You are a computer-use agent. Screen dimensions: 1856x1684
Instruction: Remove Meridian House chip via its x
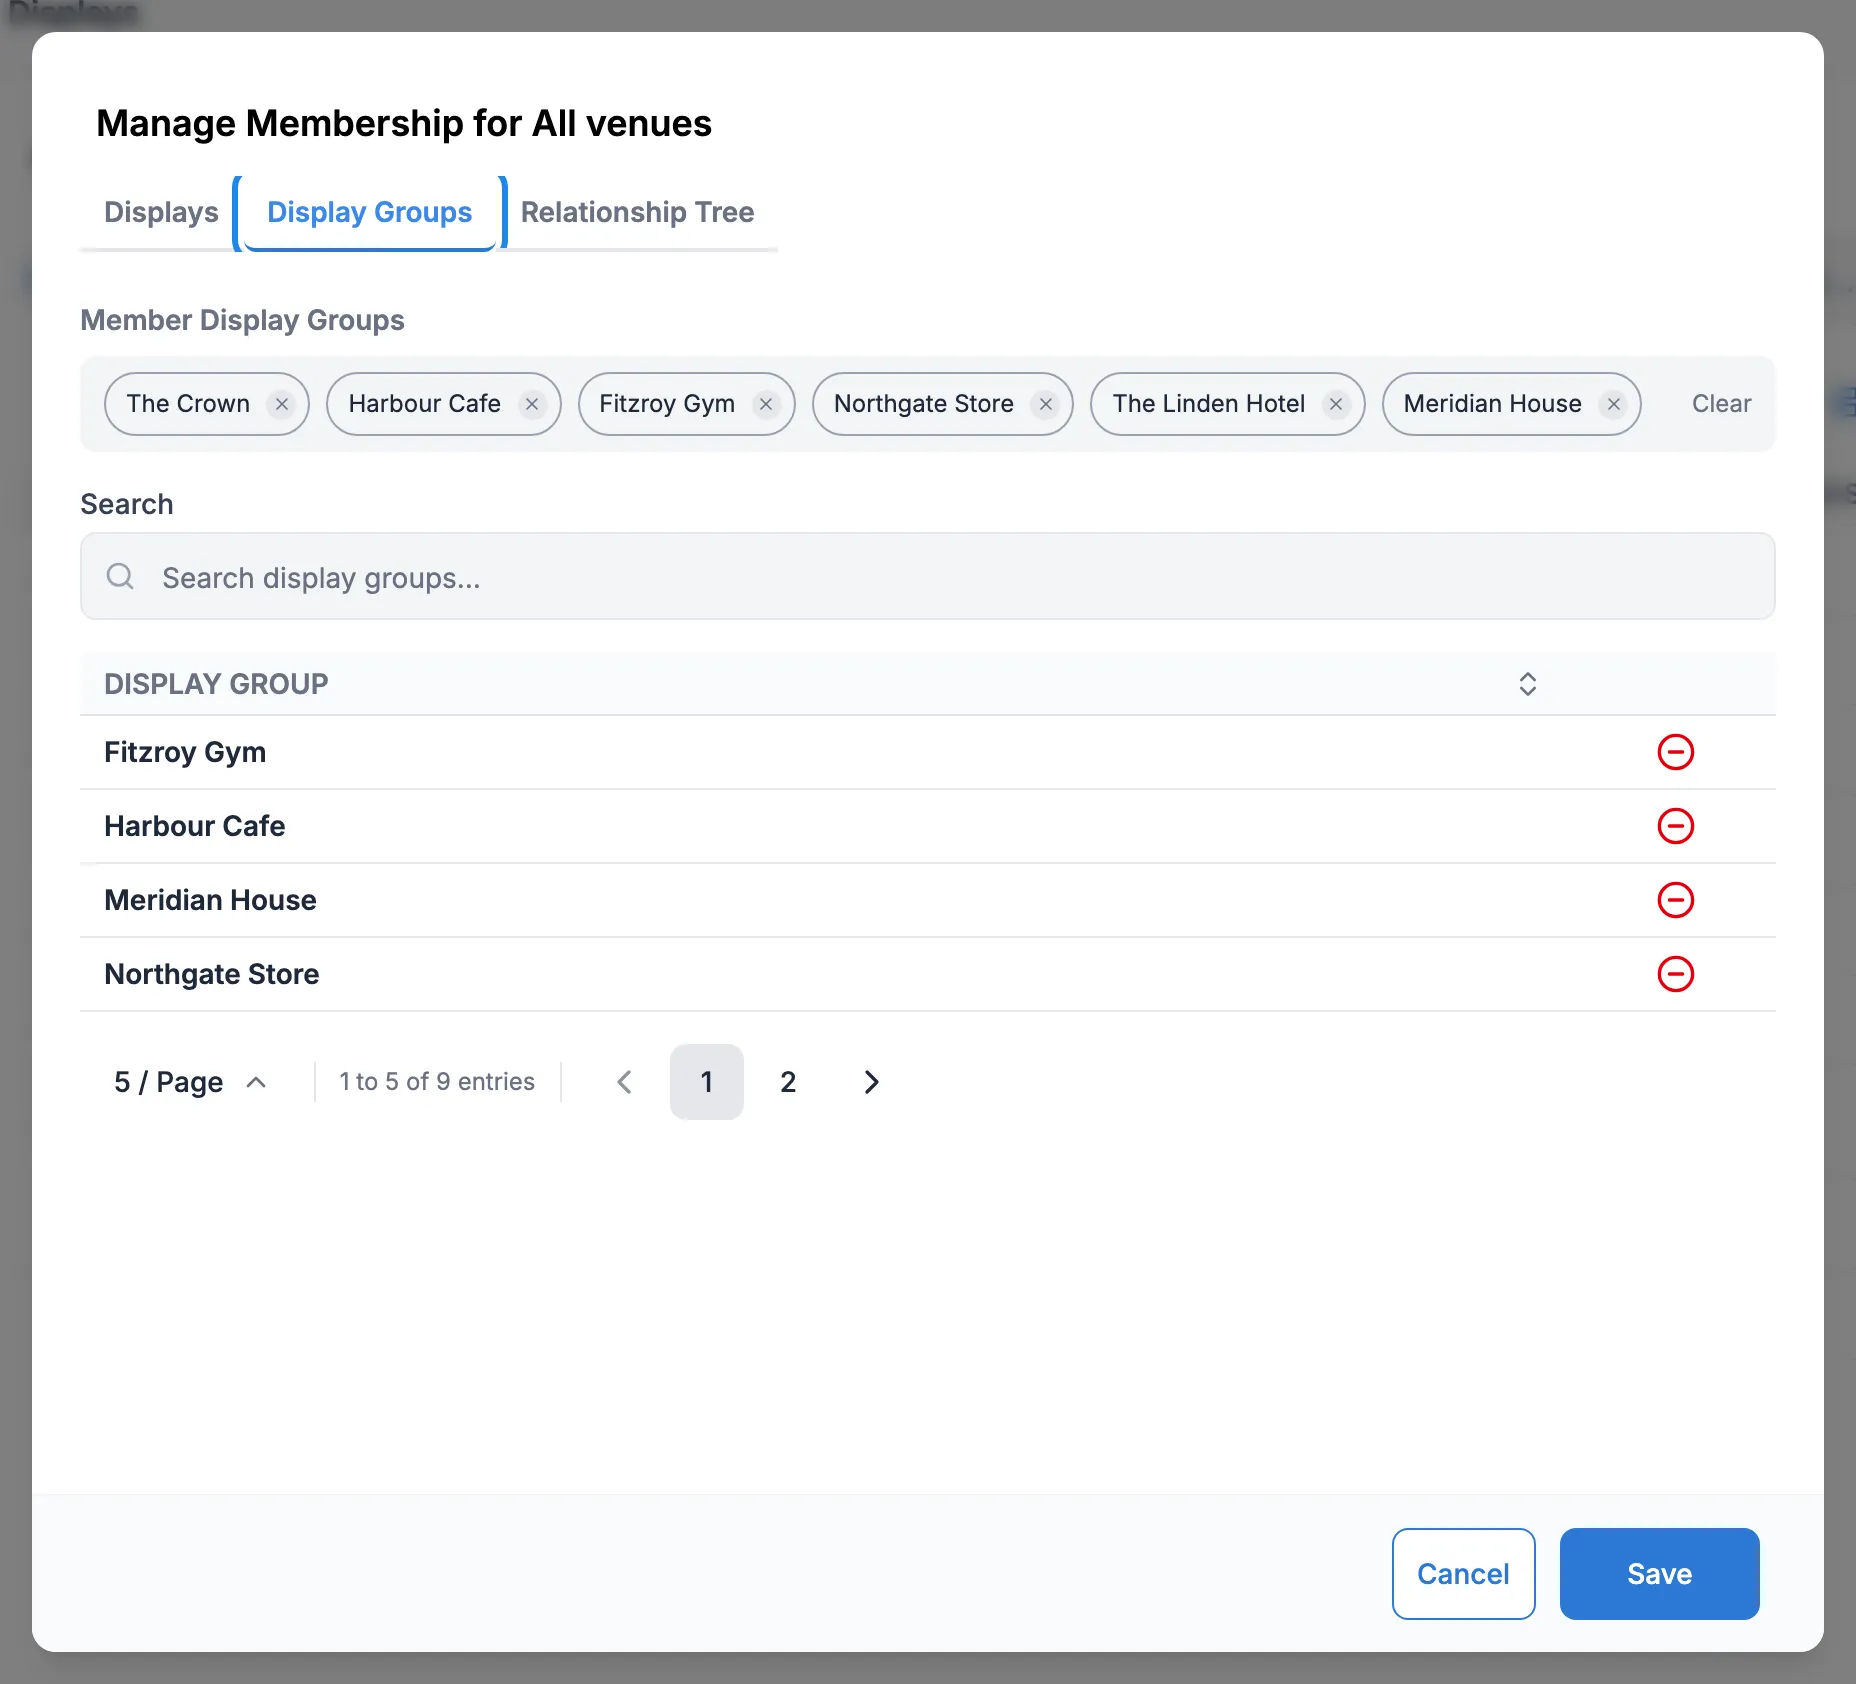pos(1613,404)
